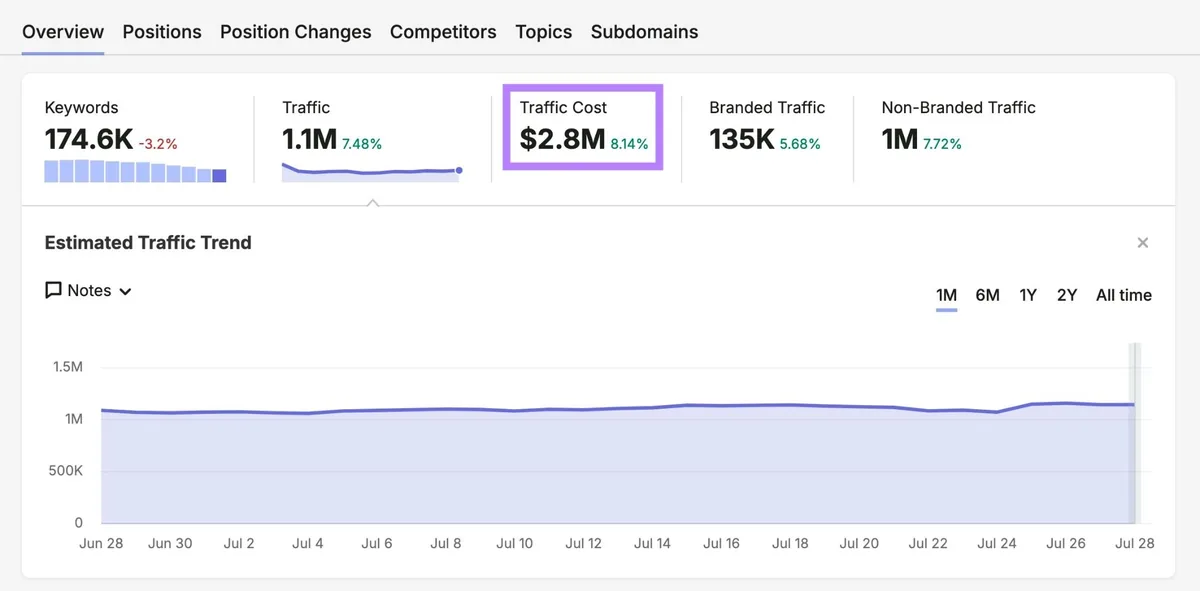Click the Jul 28 marker on chart
1200x591 pixels.
click(1134, 433)
